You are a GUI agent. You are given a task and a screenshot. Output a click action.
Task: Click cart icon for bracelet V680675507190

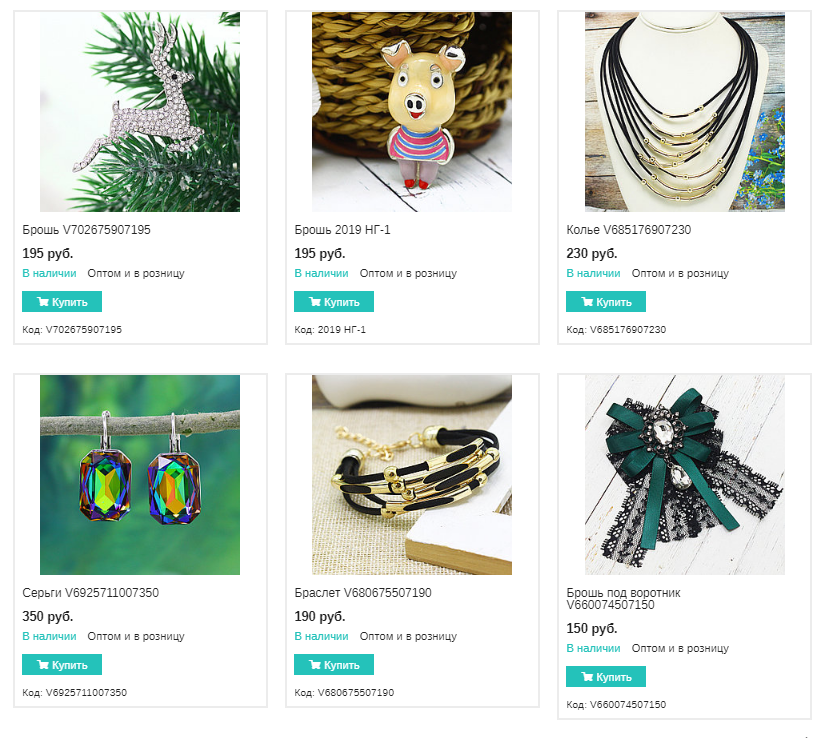314,665
